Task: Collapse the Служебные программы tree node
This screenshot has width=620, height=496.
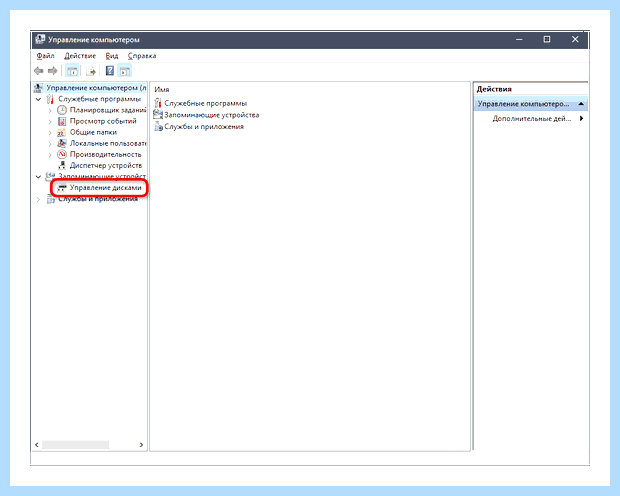Action: tap(38, 99)
